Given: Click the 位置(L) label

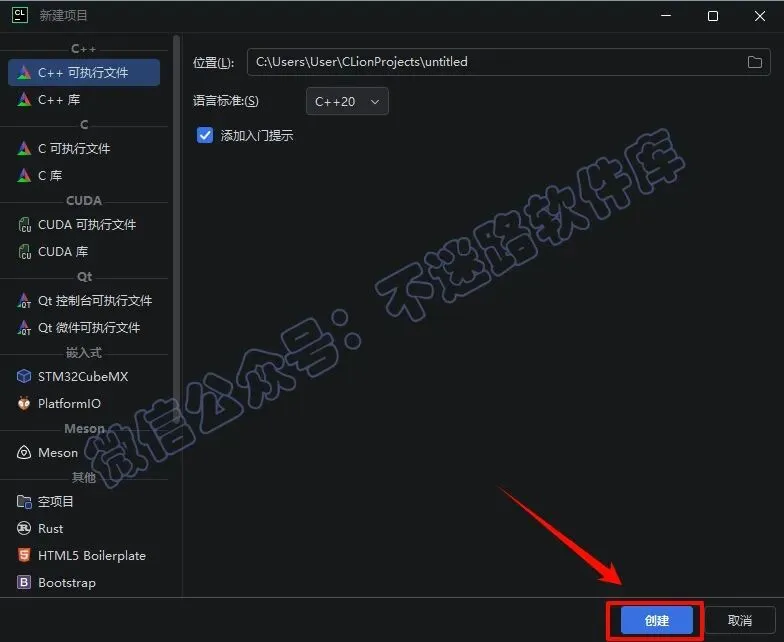Looking at the screenshot, I should [x=214, y=62].
